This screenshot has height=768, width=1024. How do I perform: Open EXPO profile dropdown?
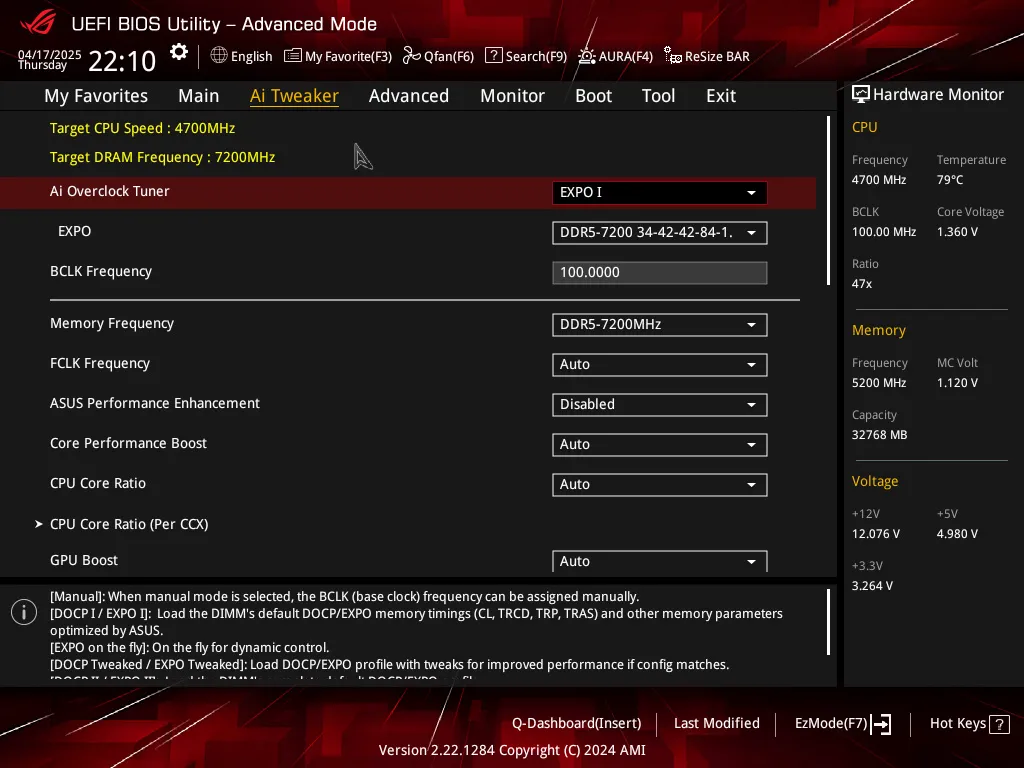coord(660,232)
